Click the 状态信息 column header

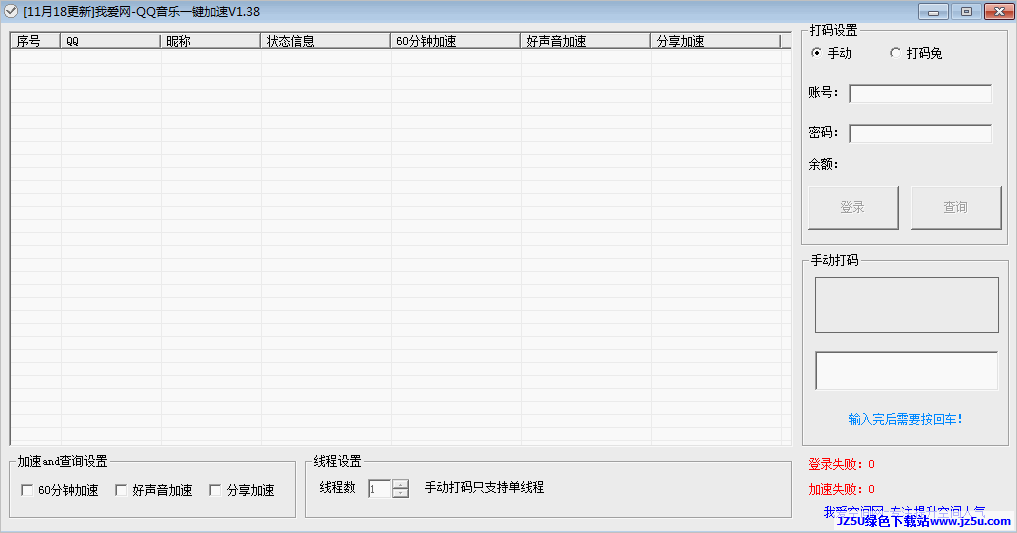(326, 41)
